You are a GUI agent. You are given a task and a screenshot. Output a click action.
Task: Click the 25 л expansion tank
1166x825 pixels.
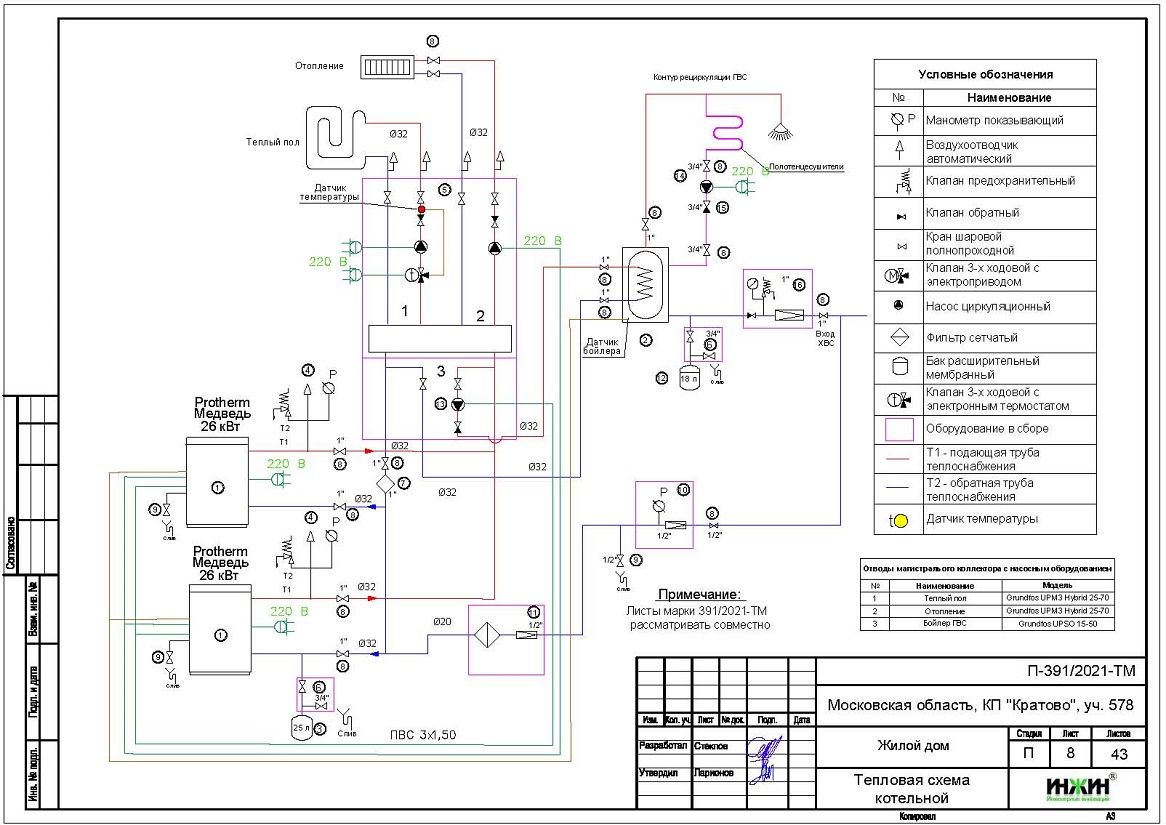(x=301, y=728)
